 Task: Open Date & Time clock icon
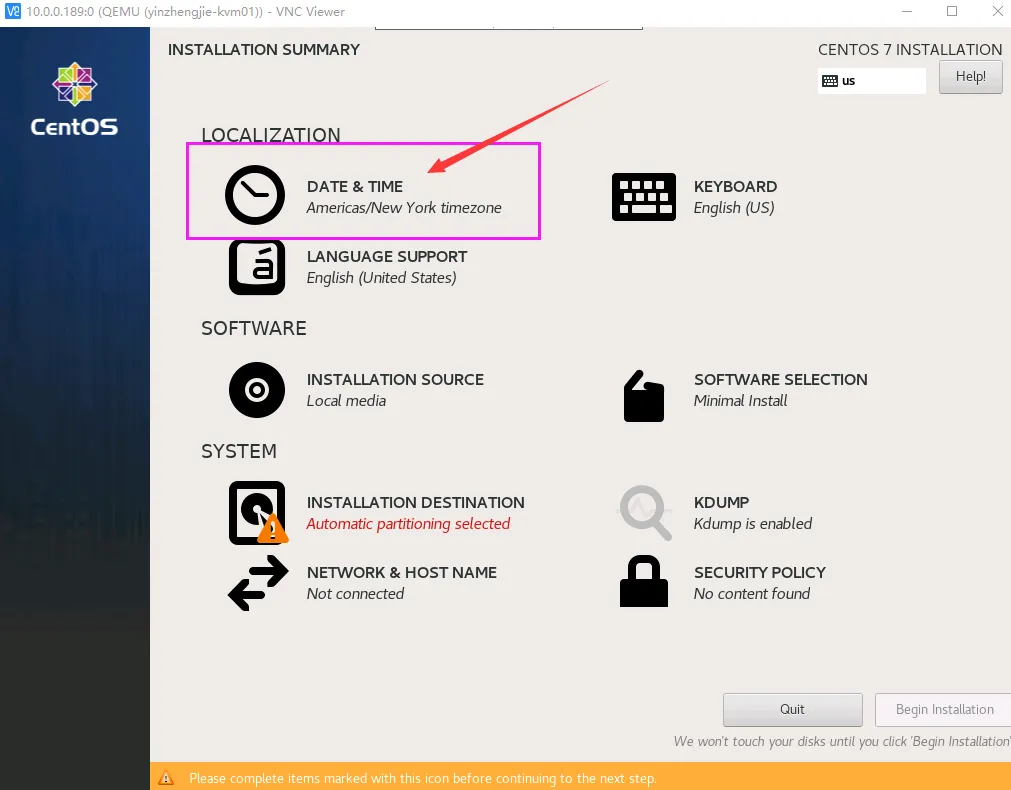pyautogui.click(x=255, y=195)
